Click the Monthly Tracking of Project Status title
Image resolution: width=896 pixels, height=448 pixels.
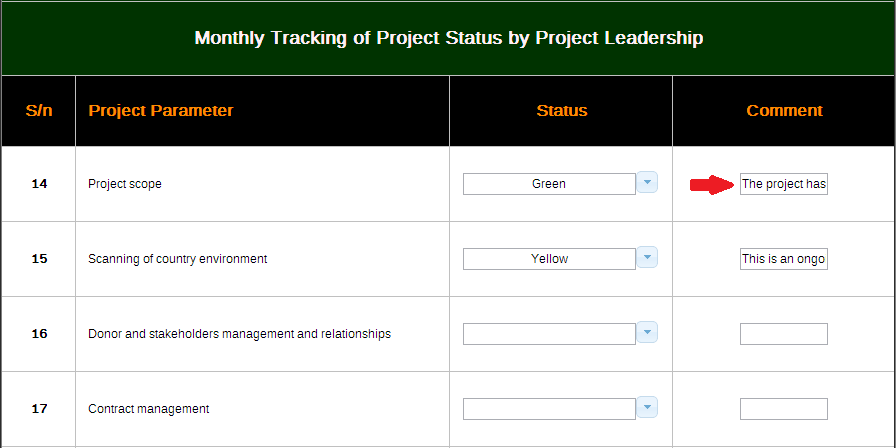[448, 38]
